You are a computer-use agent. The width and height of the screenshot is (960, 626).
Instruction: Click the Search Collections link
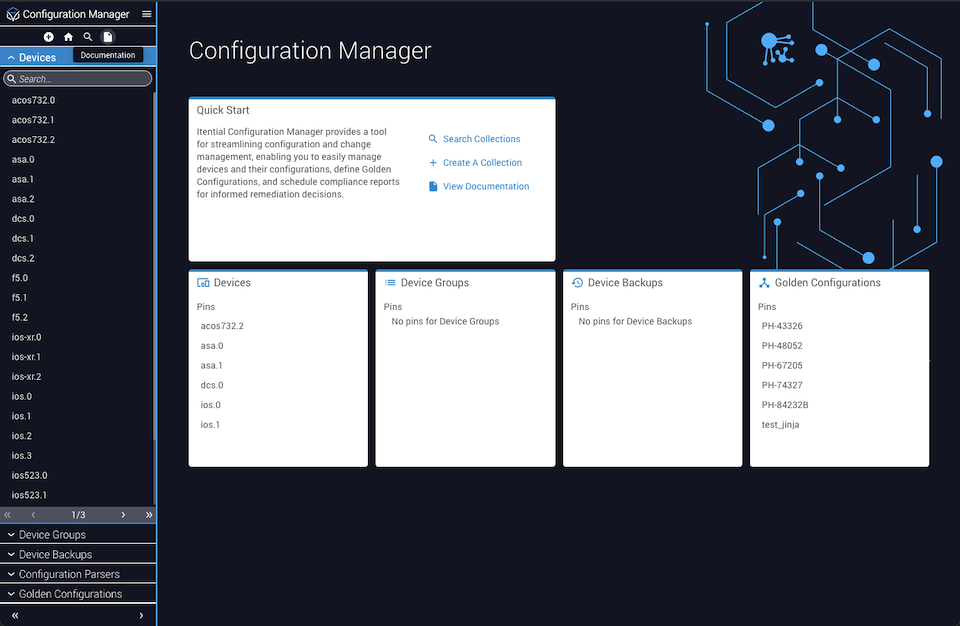481,139
